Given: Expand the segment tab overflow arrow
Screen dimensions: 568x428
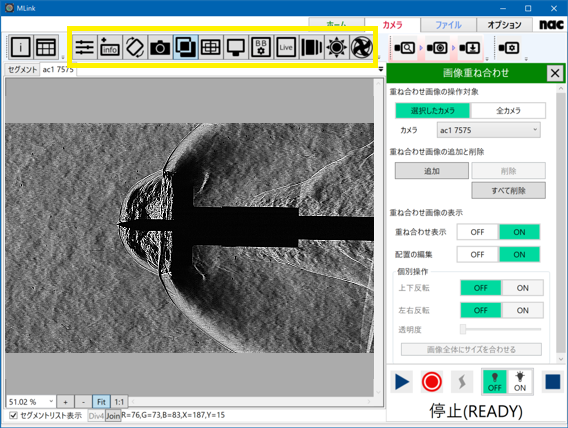Looking at the screenshot, I should (380, 69).
